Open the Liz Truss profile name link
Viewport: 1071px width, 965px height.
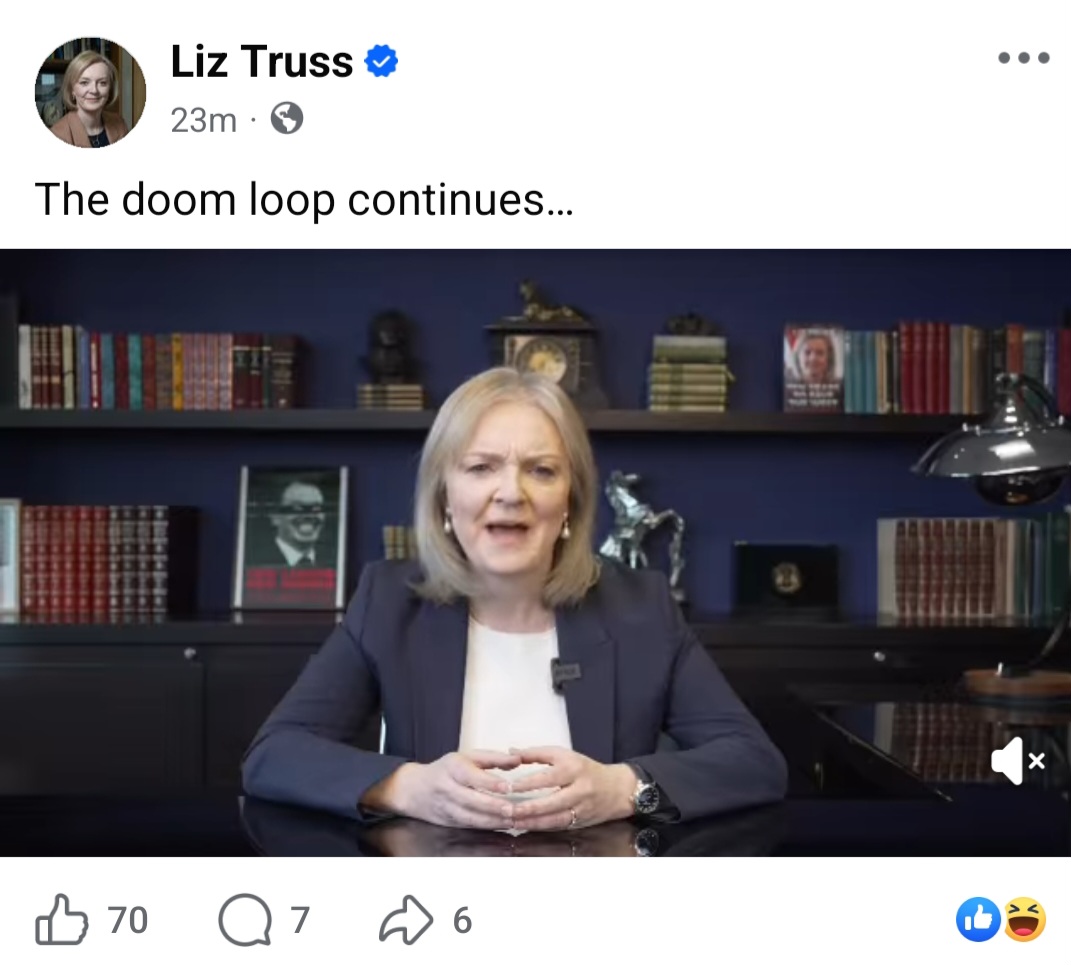click(262, 61)
